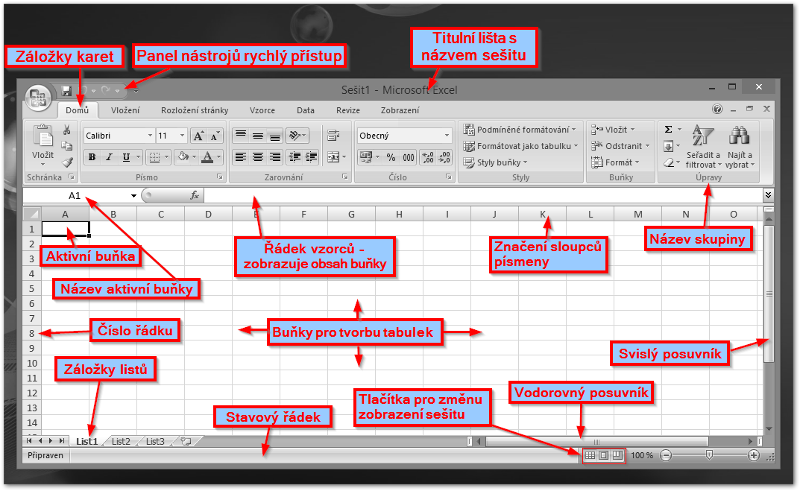Apply percent style to the cell

(391, 157)
